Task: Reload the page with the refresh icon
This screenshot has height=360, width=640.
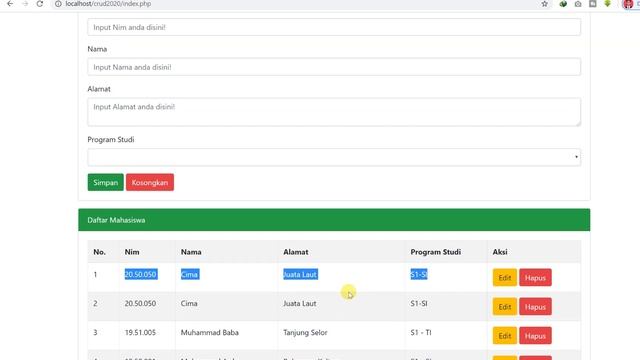Action: 40,4
